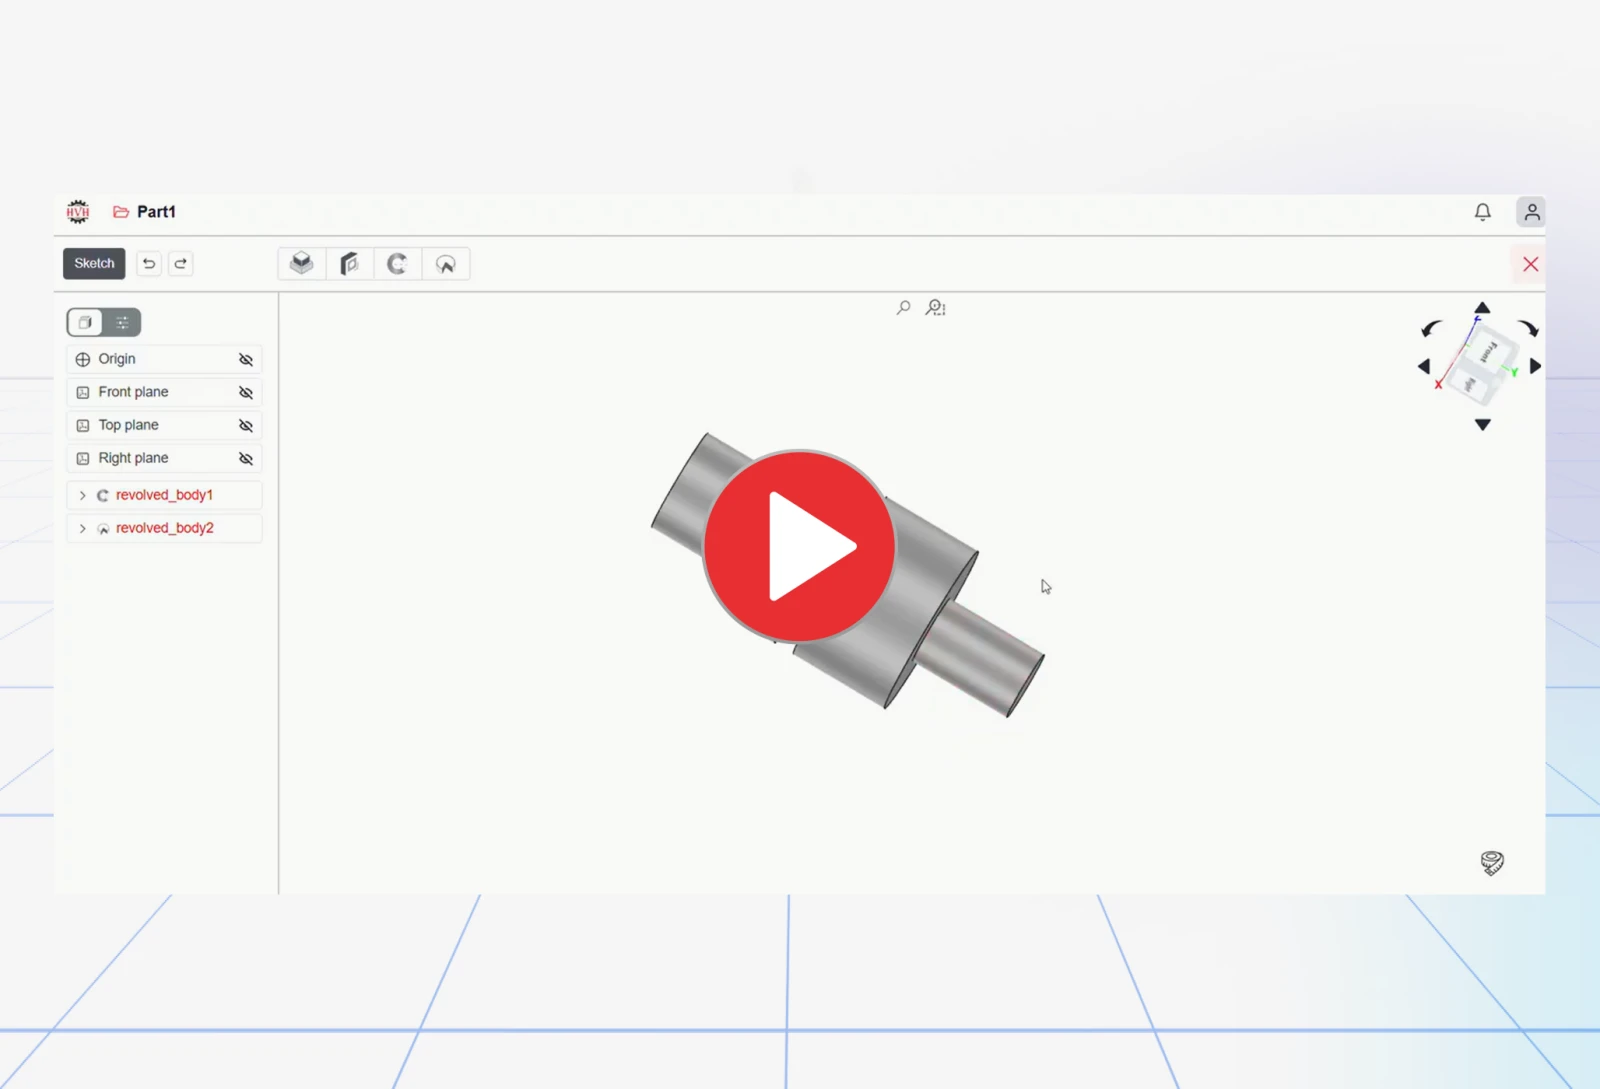Open the notifications bell
Image resolution: width=1600 pixels, height=1089 pixels.
[x=1483, y=212]
